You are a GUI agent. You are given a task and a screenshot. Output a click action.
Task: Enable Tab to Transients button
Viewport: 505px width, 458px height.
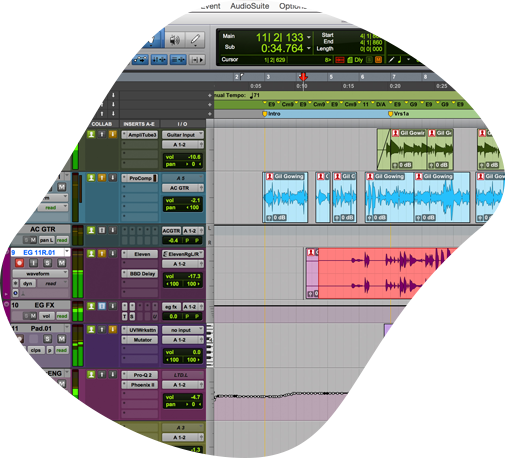point(198,60)
